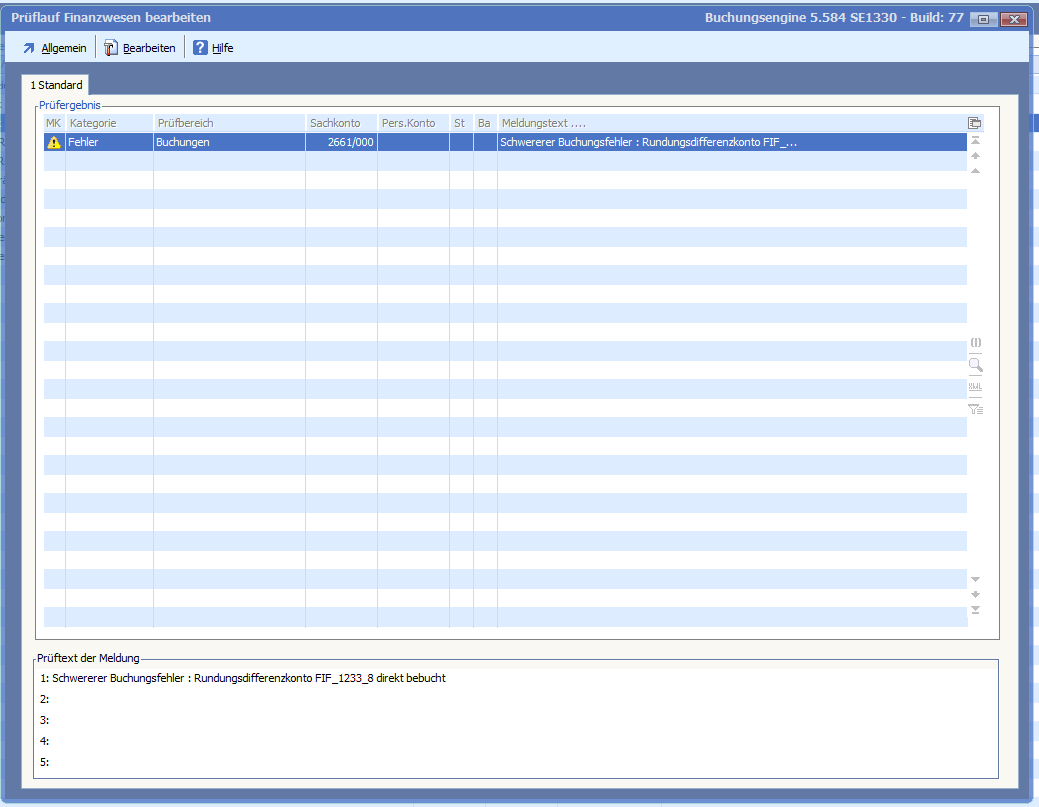Open the Allgemein menu
The height and width of the screenshot is (807, 1039).
pos(55,48)
